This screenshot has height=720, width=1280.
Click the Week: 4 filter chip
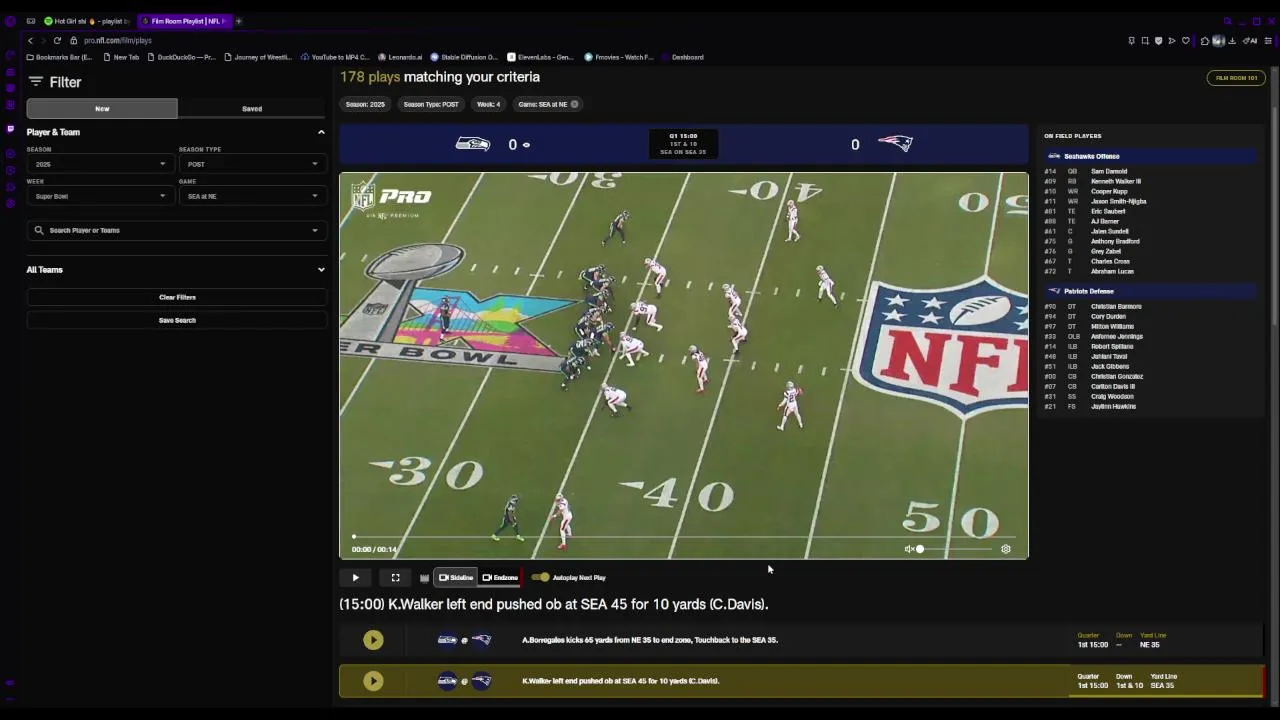[x=488, y=104]
